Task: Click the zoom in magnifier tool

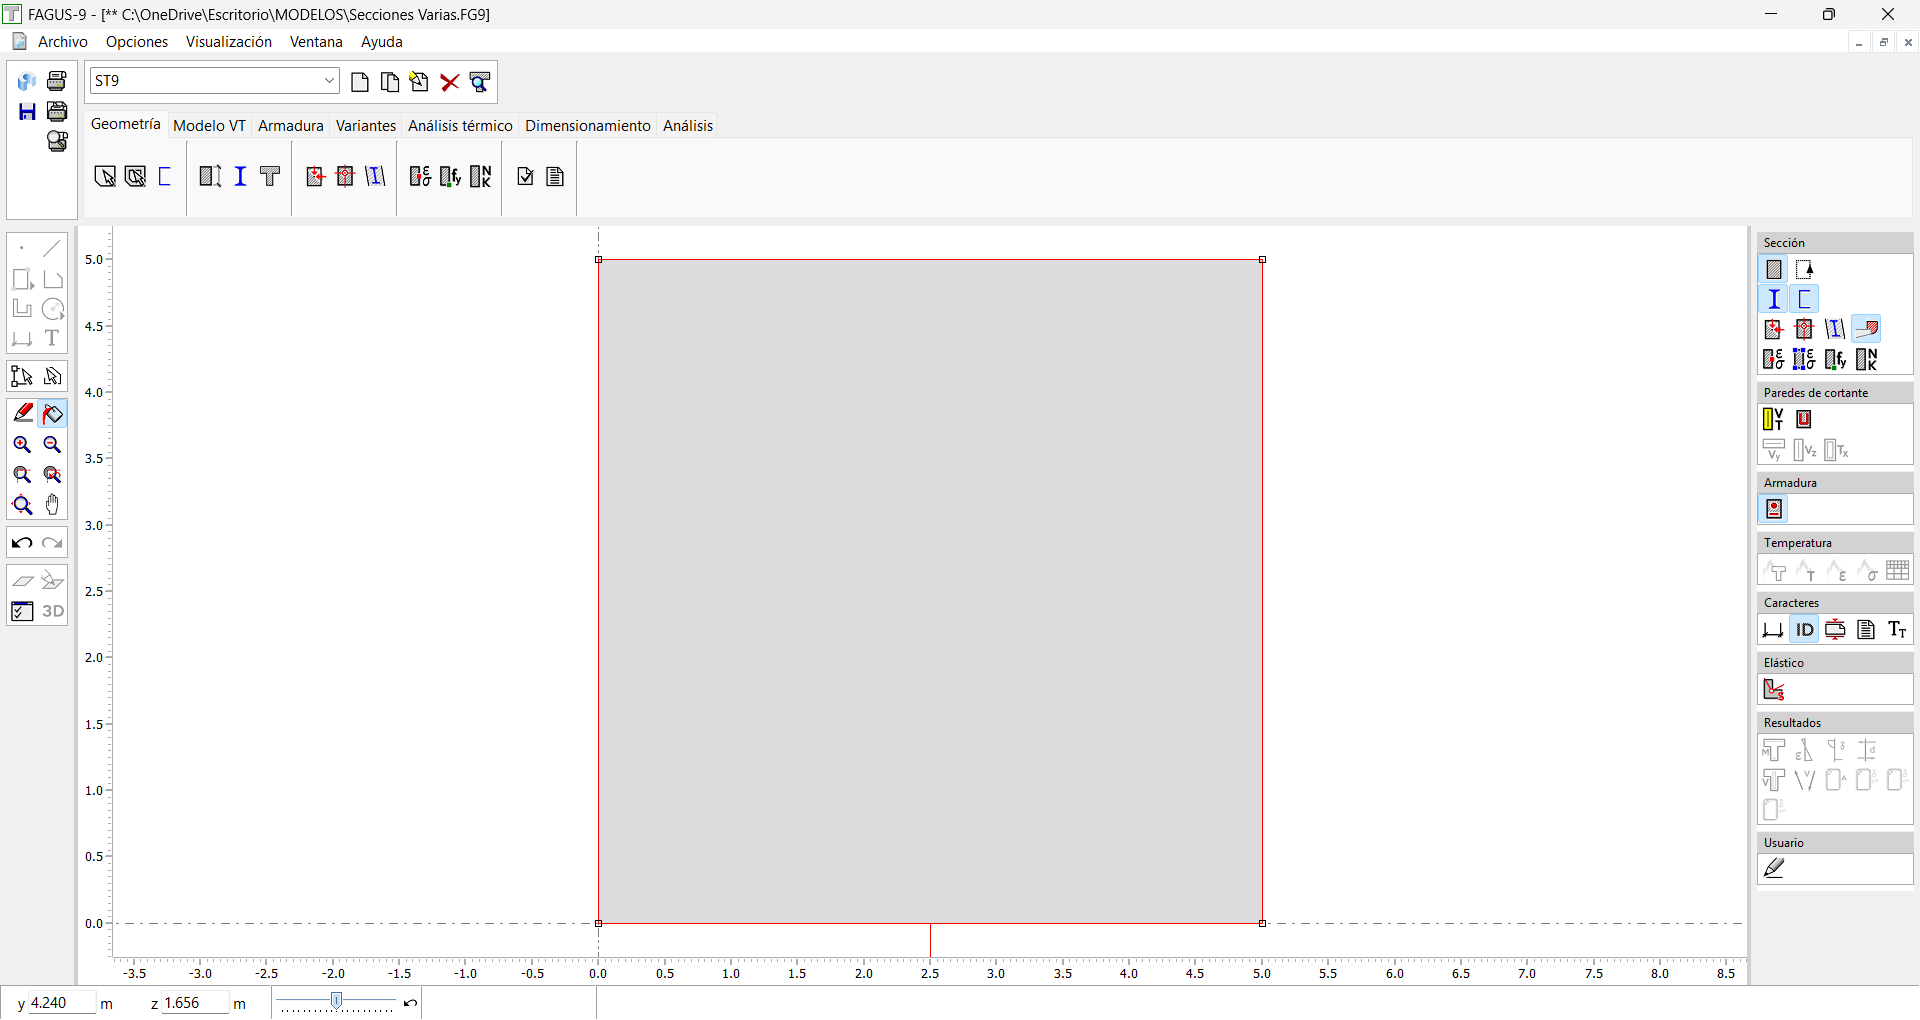Action: click(22, 445)
